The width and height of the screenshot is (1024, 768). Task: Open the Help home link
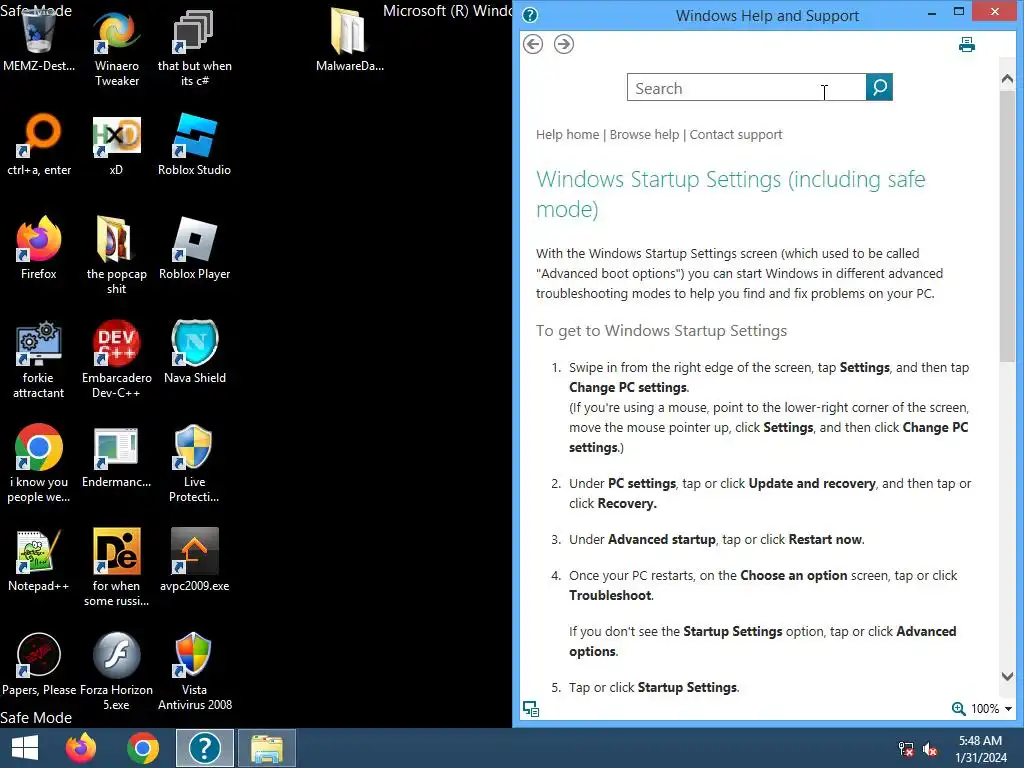[x=568, y=135]
